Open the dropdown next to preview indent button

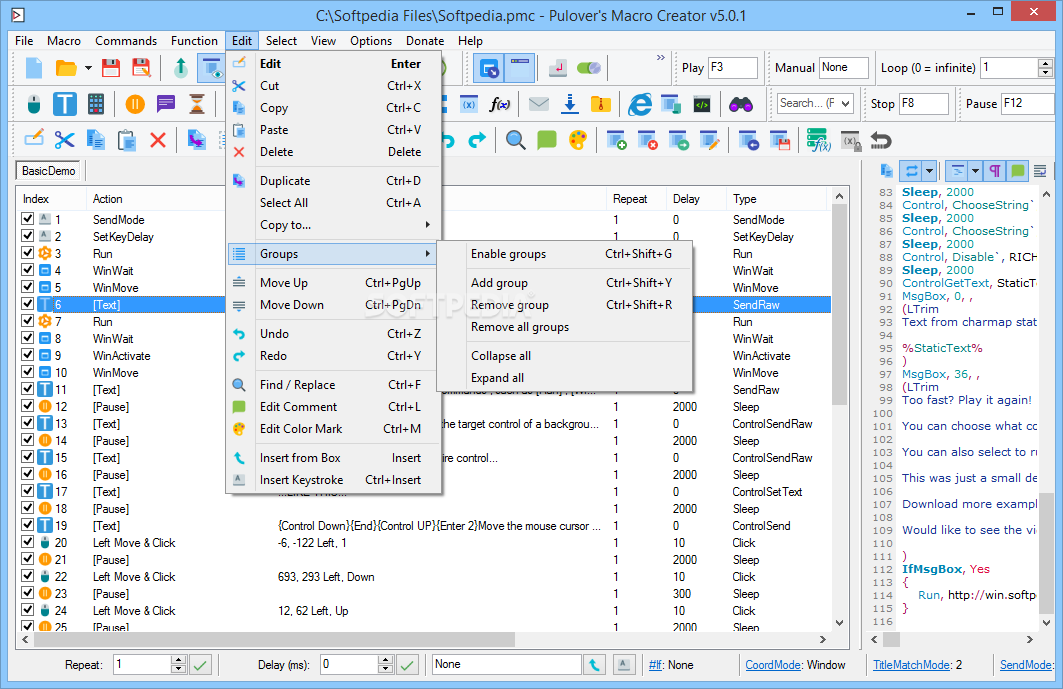tap(975, 171)
